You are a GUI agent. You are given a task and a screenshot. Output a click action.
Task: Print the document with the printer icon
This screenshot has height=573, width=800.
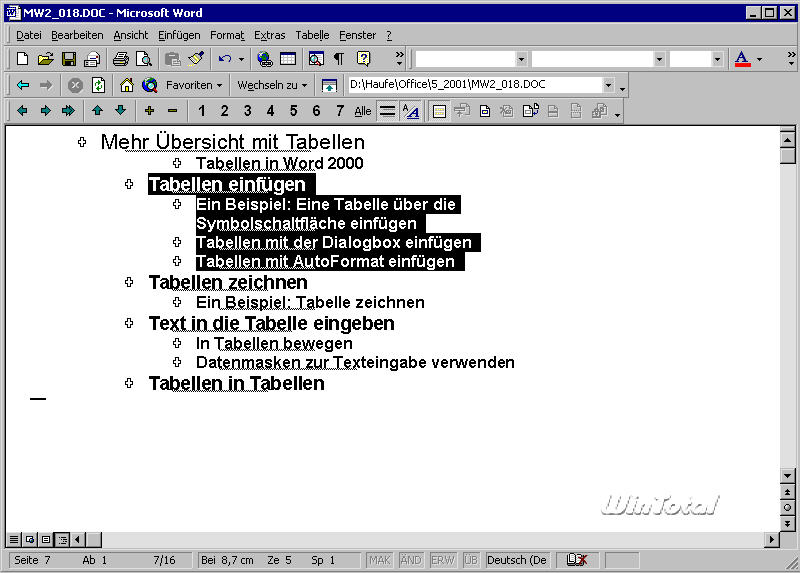tap(120, 59)
